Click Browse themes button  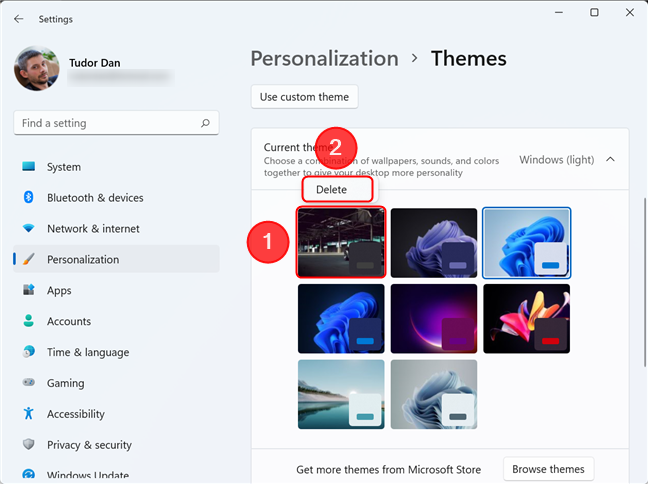pyautogui.click(x=548, y=469)
